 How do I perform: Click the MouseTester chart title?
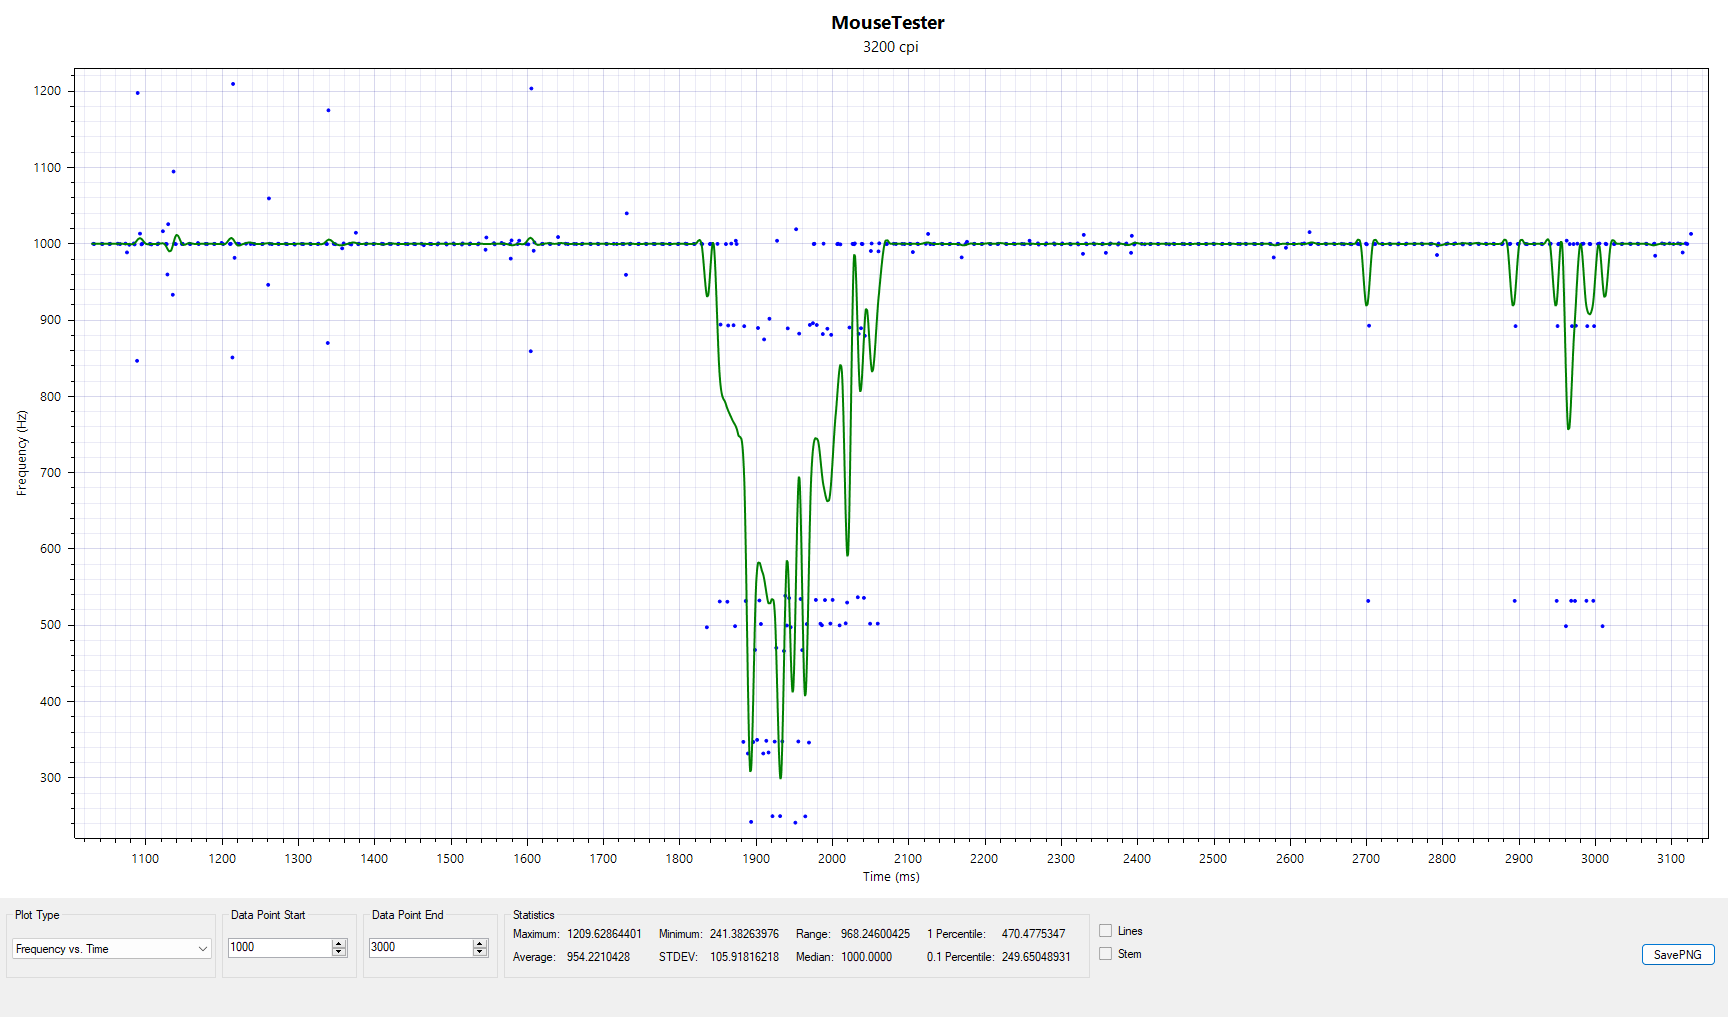[888, 23]
